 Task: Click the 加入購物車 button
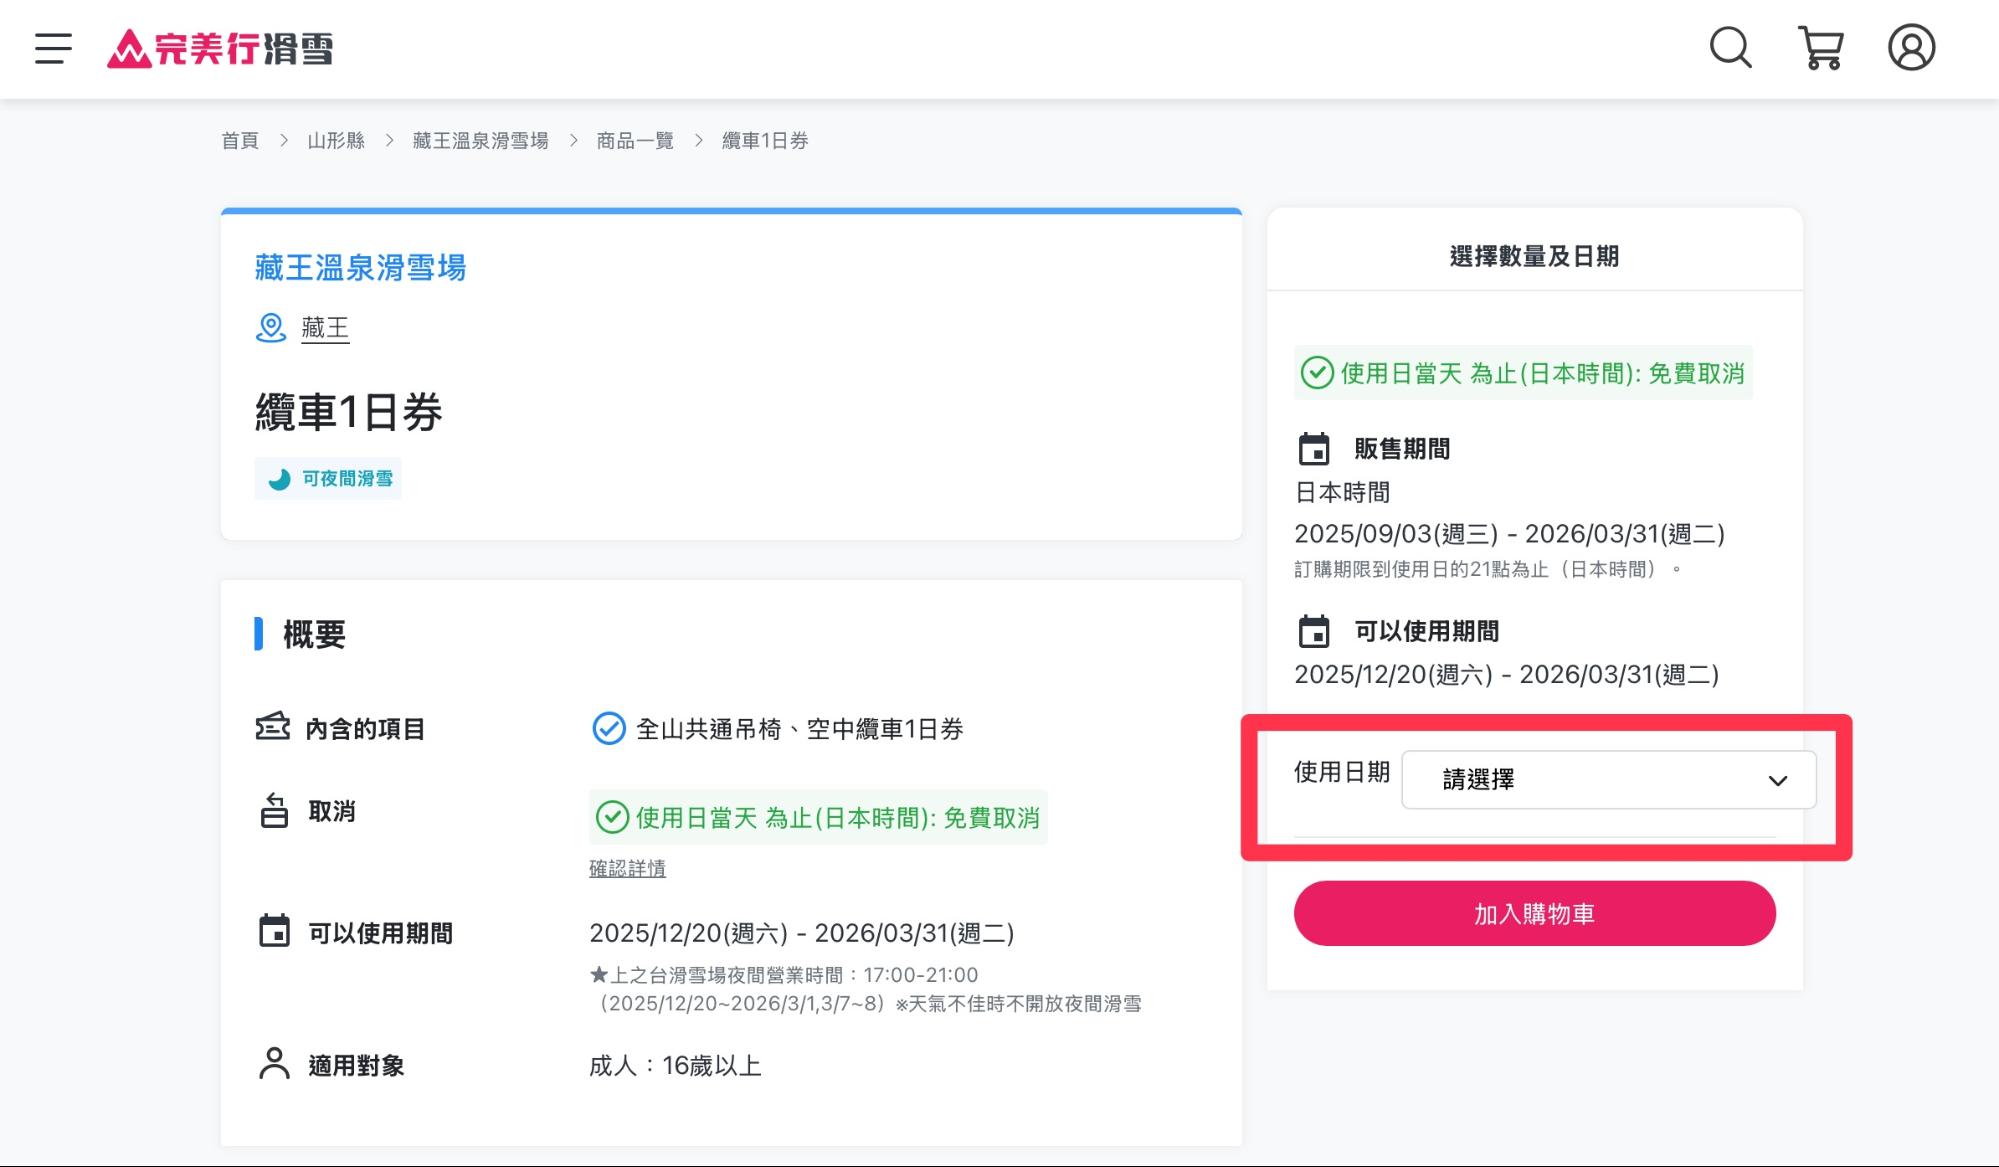pos(1535,913)
